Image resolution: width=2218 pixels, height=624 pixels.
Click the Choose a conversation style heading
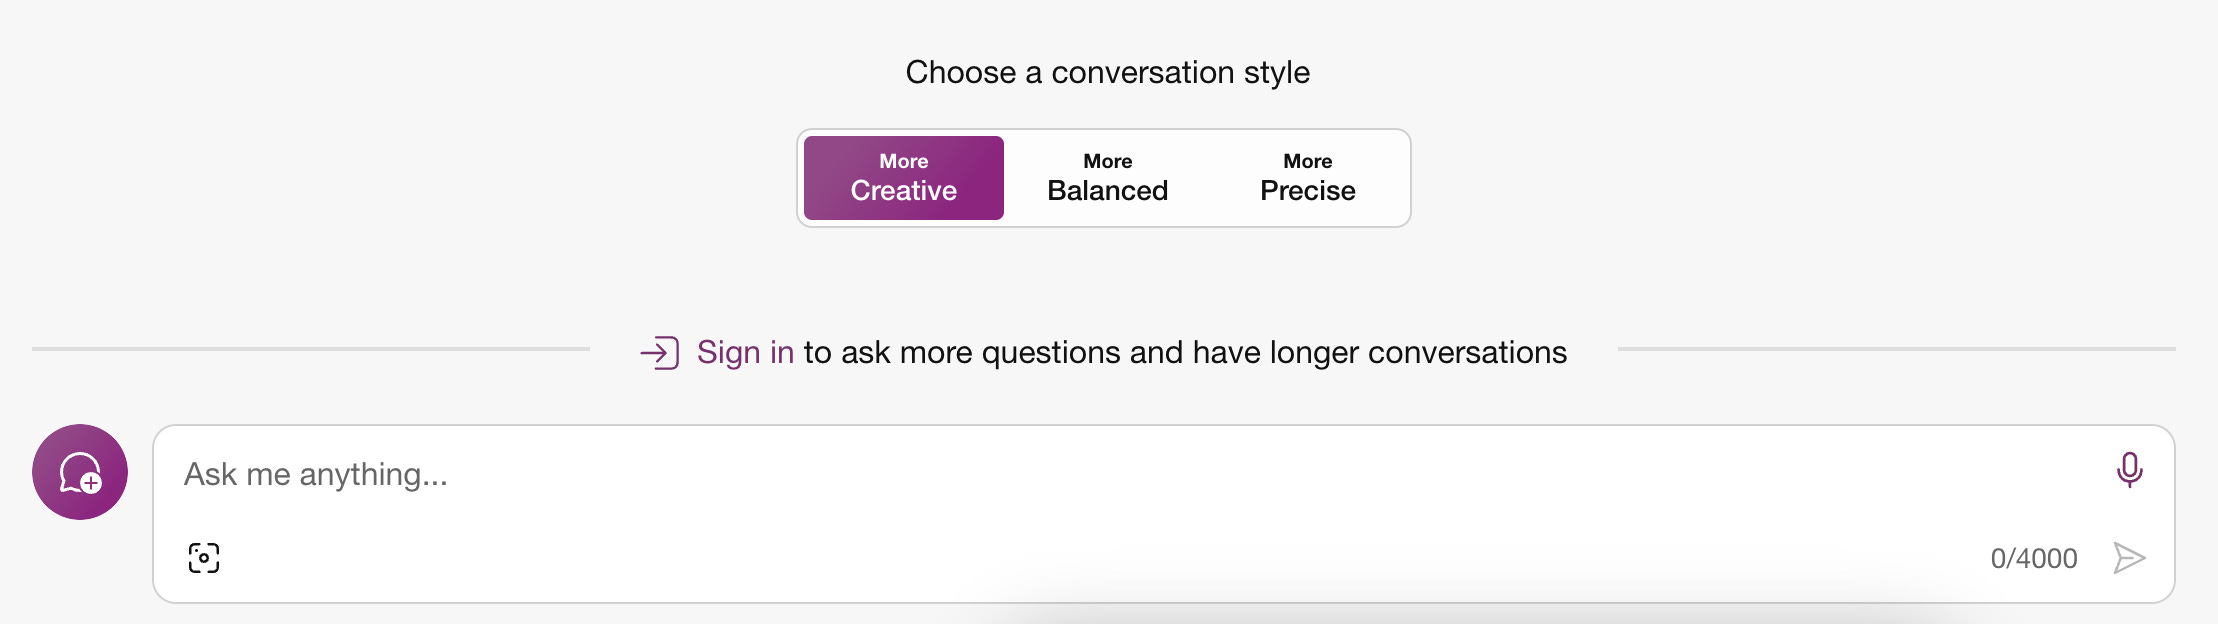pos(1107,72)
